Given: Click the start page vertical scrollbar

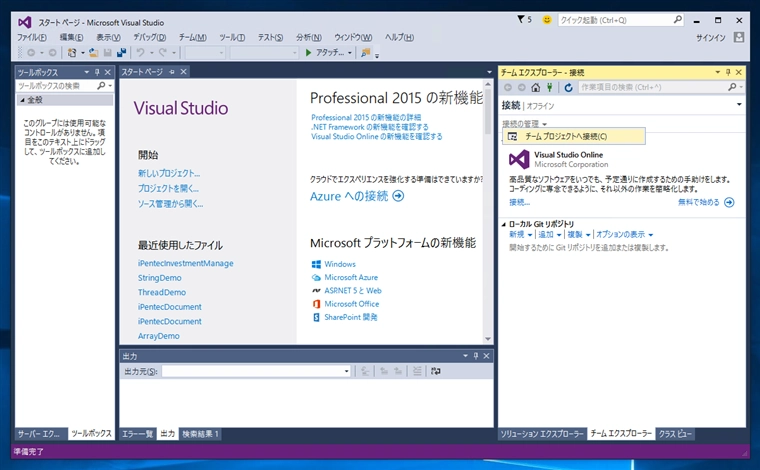Looking at the screenshot, I should (x=488, y=211).
